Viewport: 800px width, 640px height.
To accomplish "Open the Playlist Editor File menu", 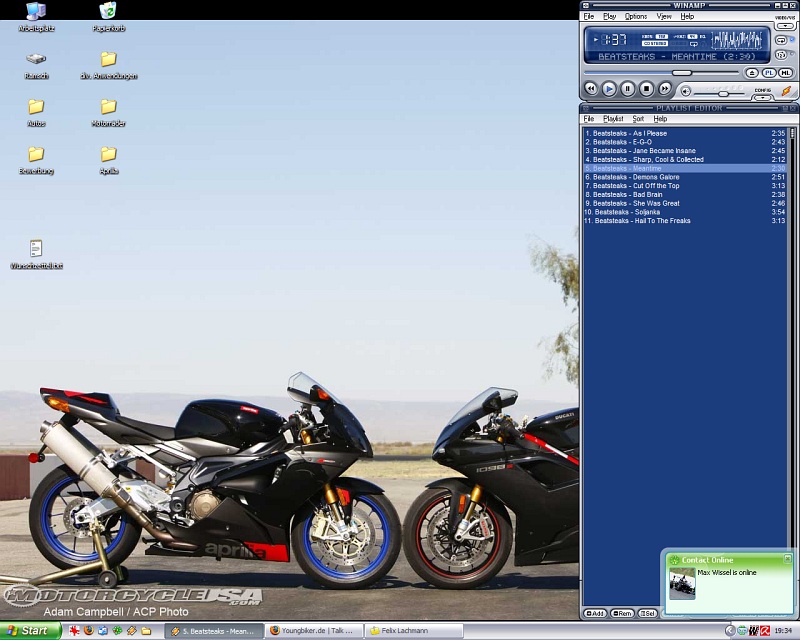I will pos(589,119).
